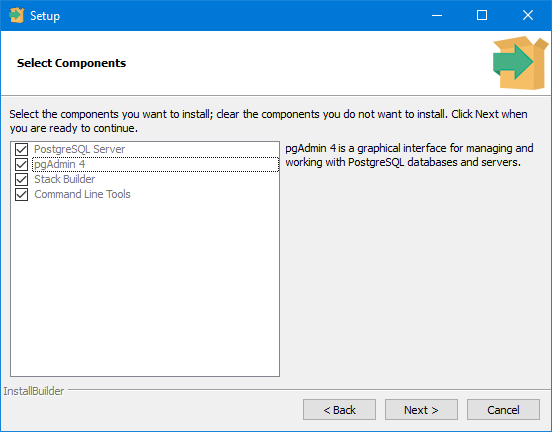Click the large package box logo
The height and width of the screenshot is (432, 552).
[x=520, y=63]
